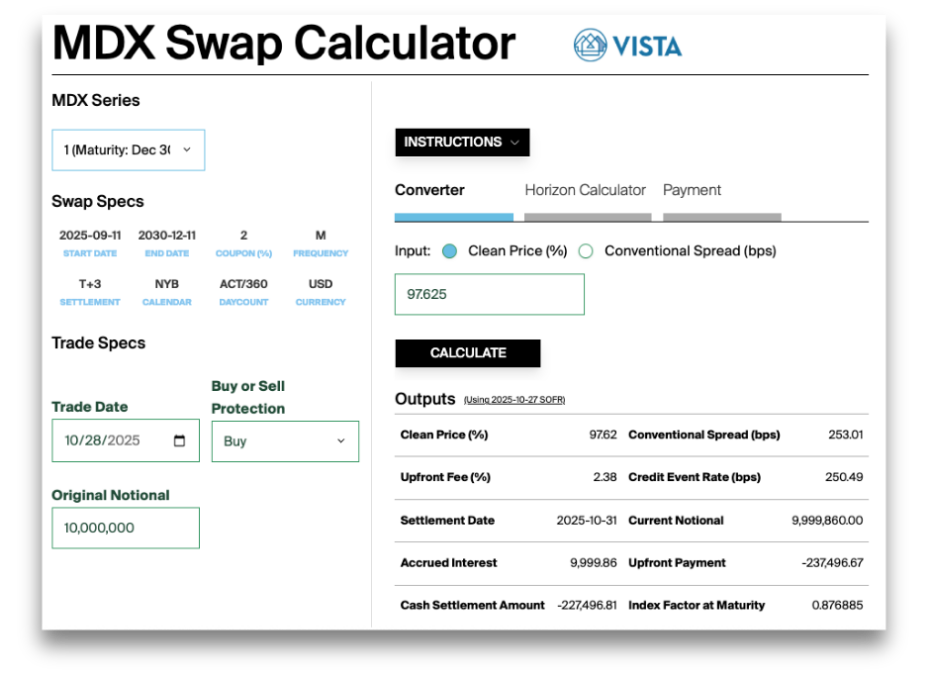Click the Conventional Spread output 253.01
Screen dimensions: 927x675
(845, 434)
